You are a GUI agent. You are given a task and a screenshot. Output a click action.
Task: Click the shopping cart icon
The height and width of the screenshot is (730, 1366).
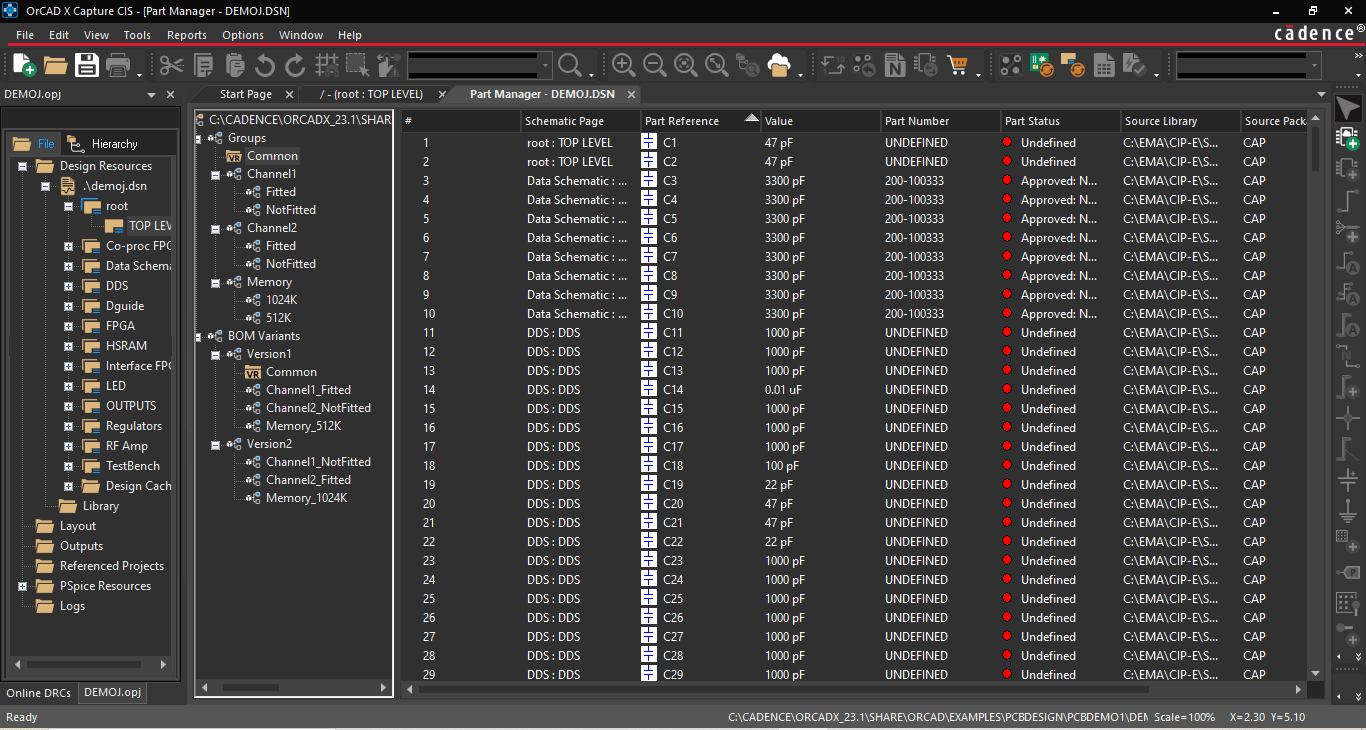point(958,66)
